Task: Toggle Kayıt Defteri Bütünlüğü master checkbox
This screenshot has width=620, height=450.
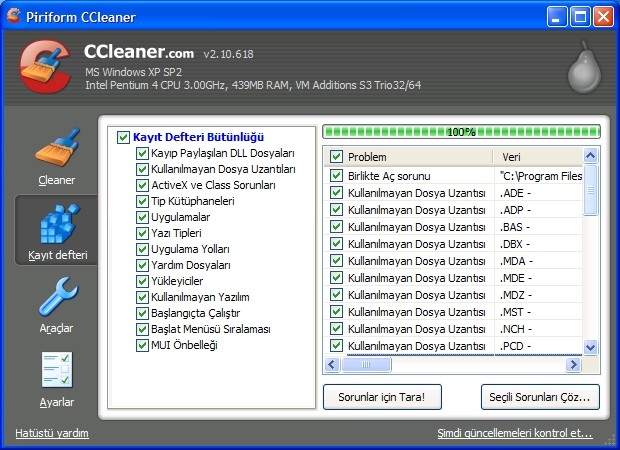Action: [123, 137]
